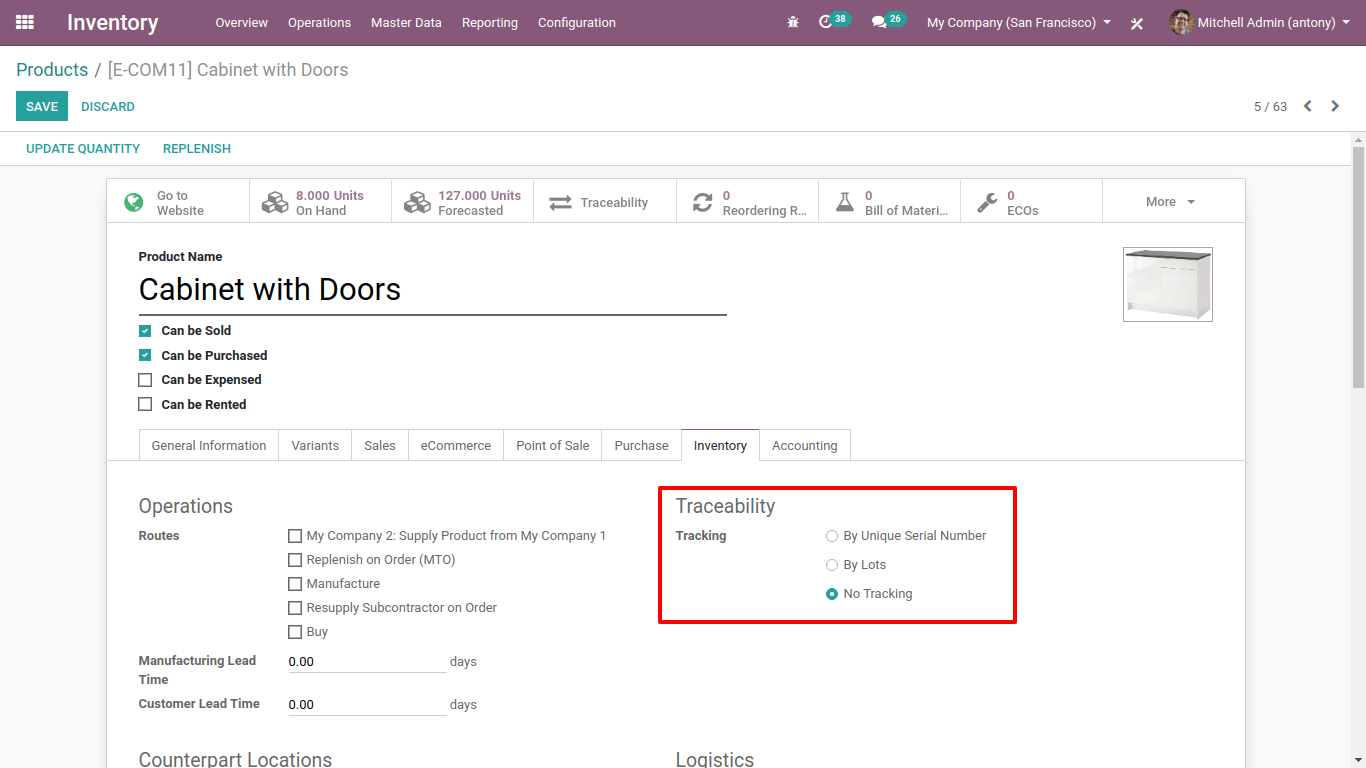Screen dimensions: 1366x768
Task: Switch to Inventory tab
Action: (720, 446)
